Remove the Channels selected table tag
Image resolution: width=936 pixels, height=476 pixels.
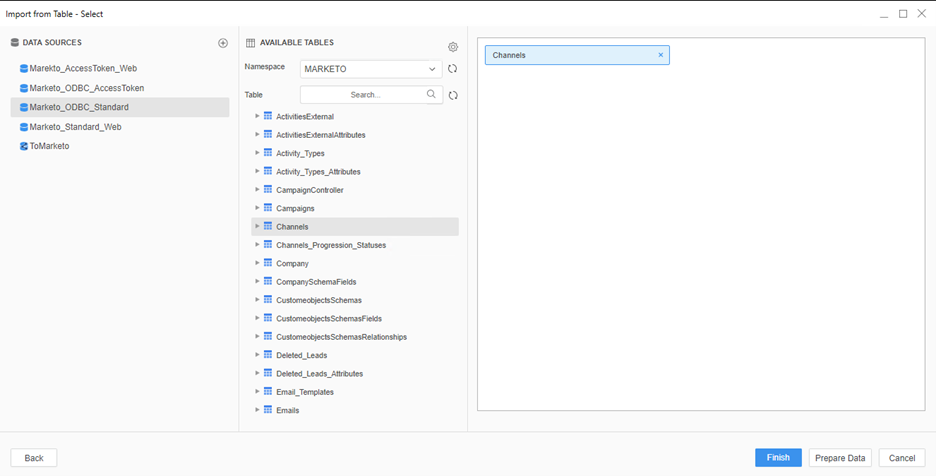tap(660, 55)
